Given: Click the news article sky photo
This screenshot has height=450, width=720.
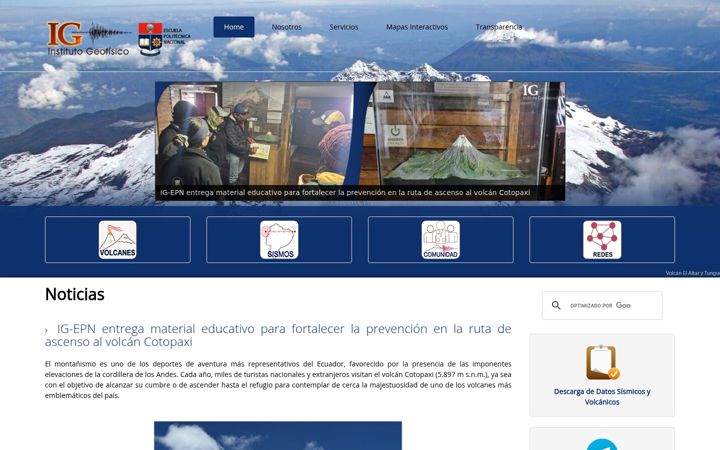Looking at the screenshot, I should click(x=278, y=436).
